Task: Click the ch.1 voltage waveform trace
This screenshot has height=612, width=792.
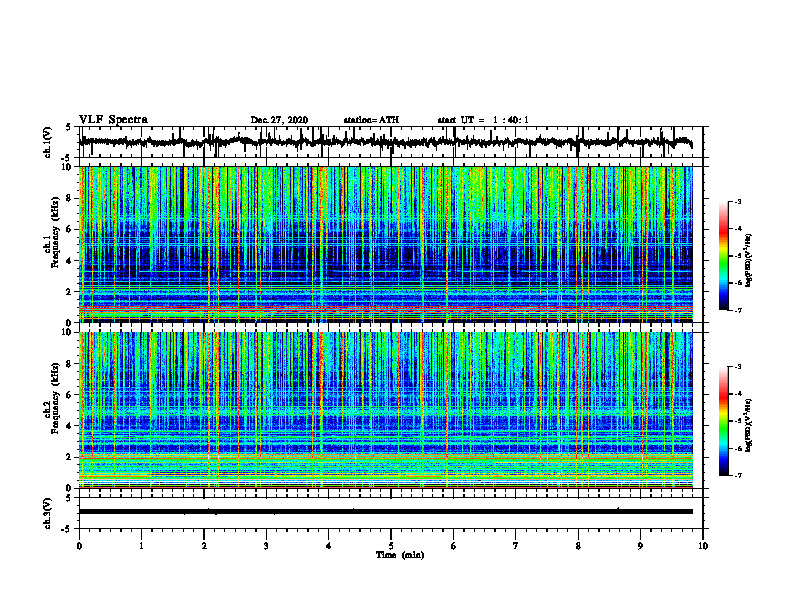Action: click(x=385, y=142)
